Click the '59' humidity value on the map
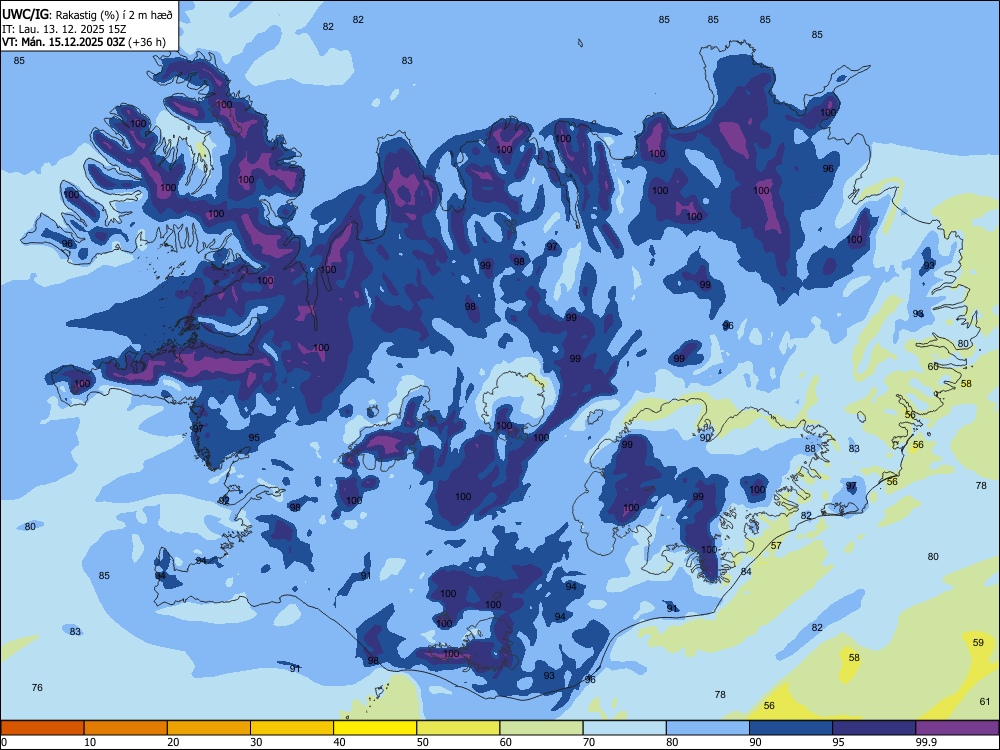The image size is (1000, 750). click(978, 643)
